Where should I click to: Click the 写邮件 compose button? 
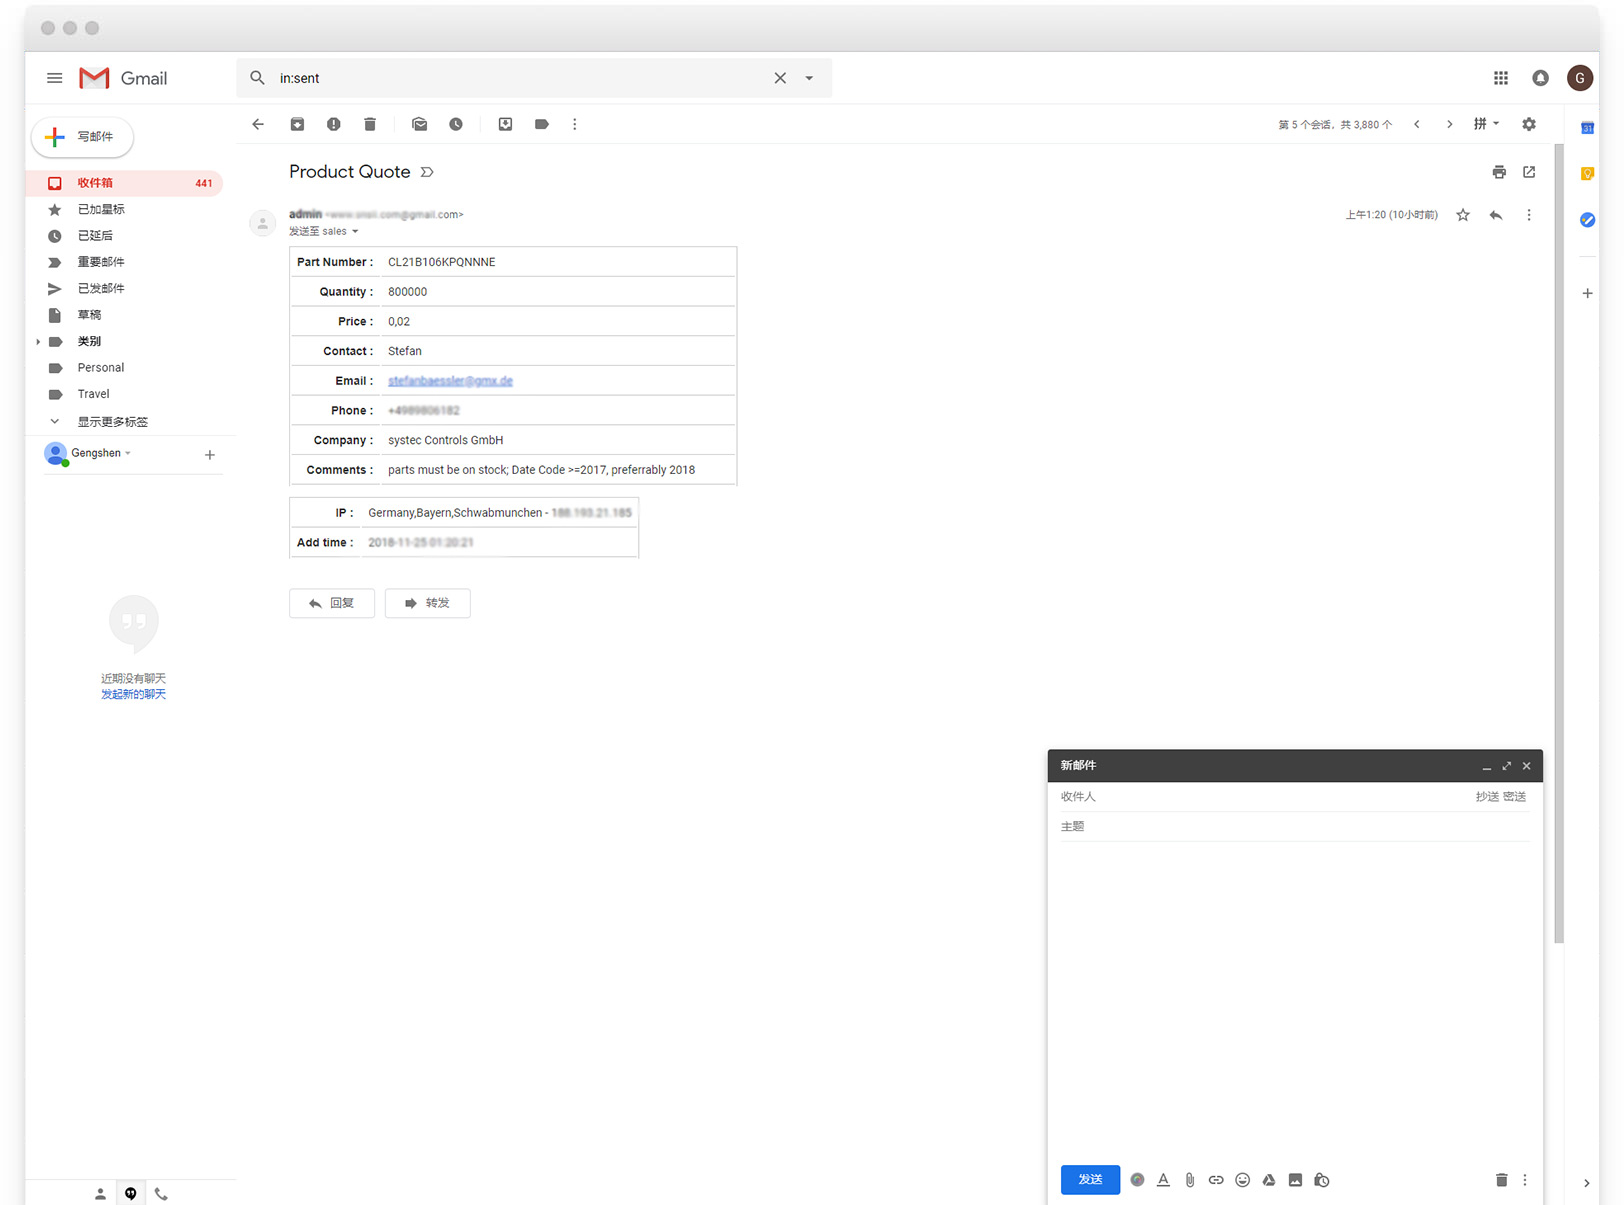[x=82, y=137]
